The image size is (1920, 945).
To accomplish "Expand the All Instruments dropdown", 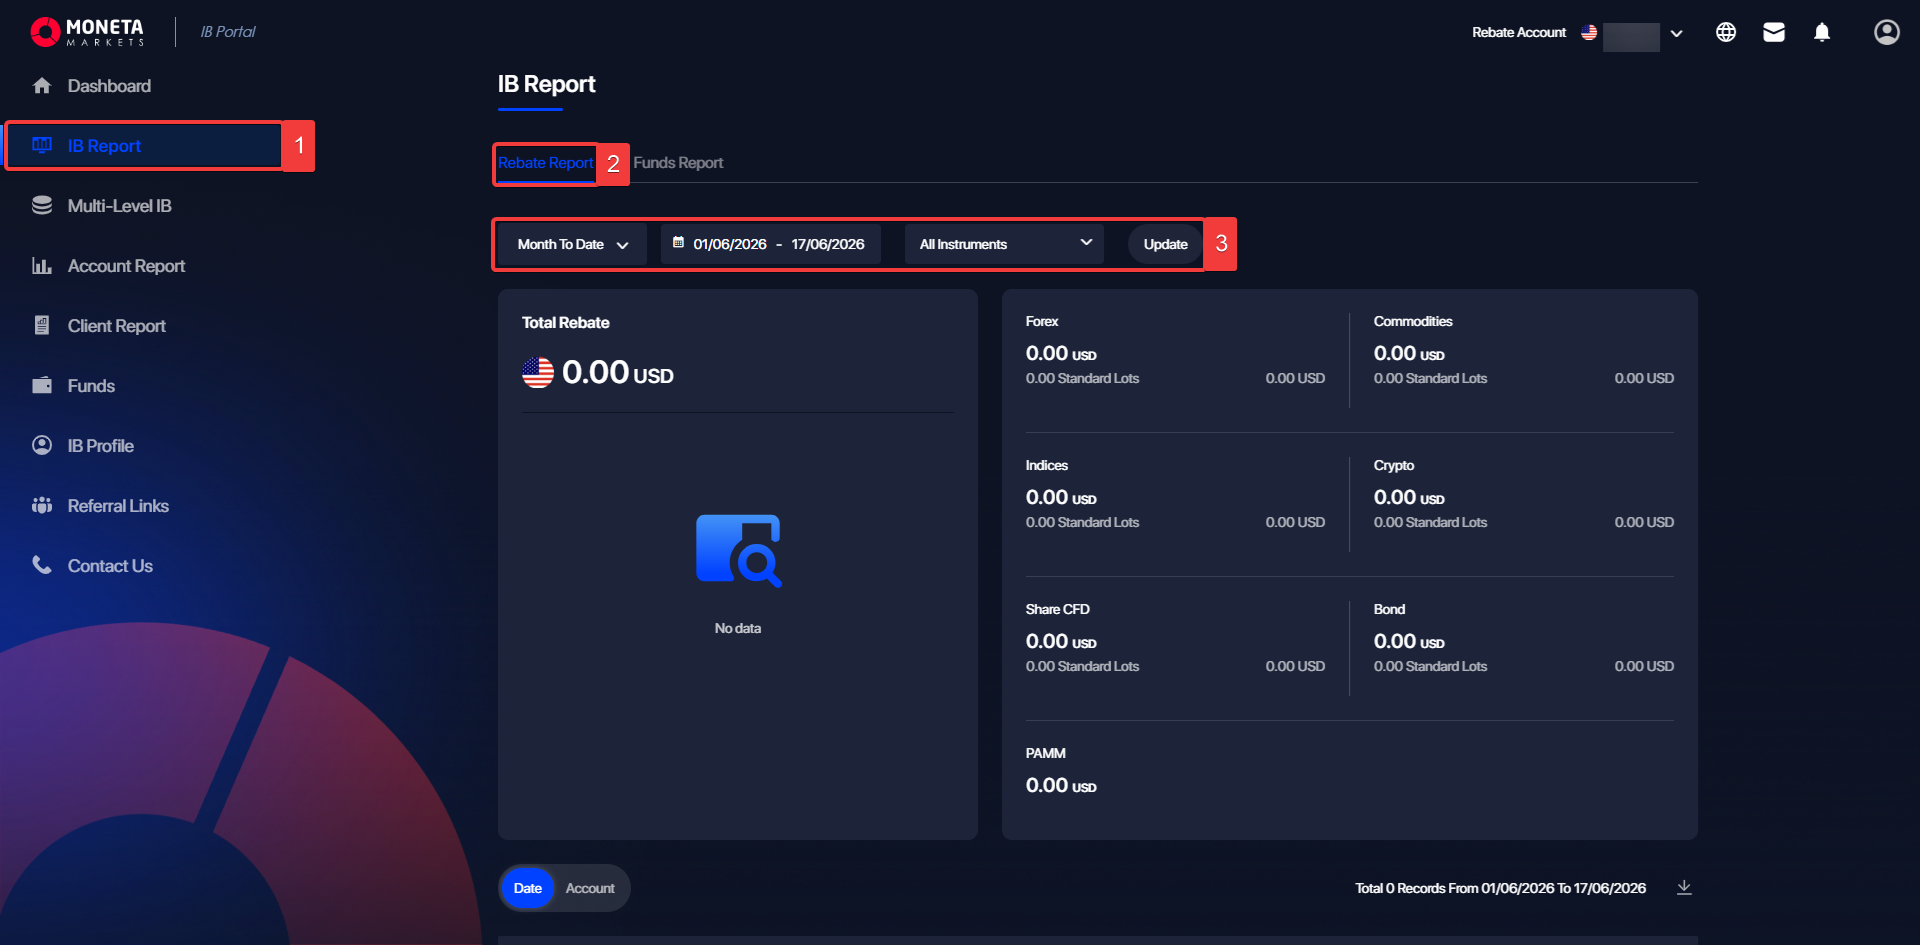I will (1004, 244).
